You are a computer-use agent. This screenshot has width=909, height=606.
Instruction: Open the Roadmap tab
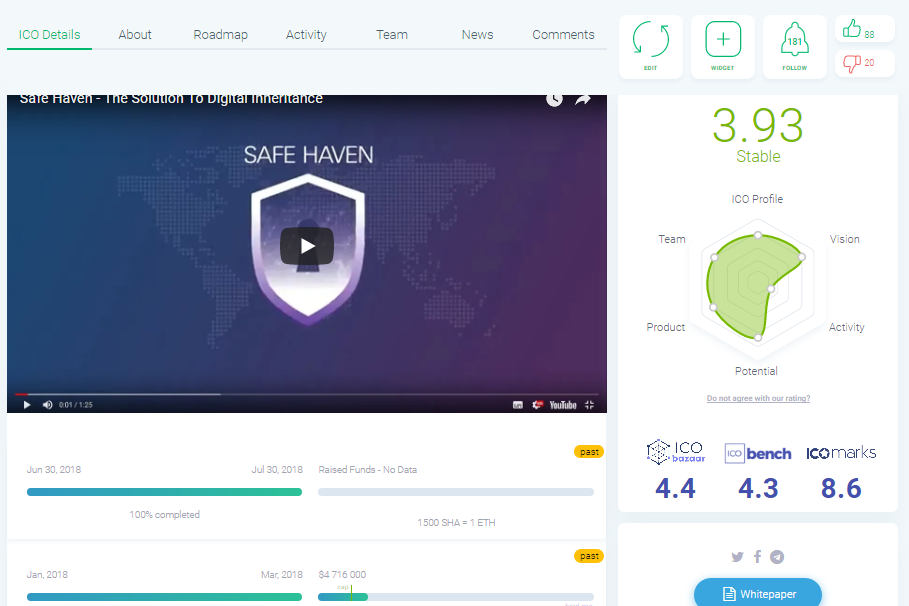tap(220, 35)
